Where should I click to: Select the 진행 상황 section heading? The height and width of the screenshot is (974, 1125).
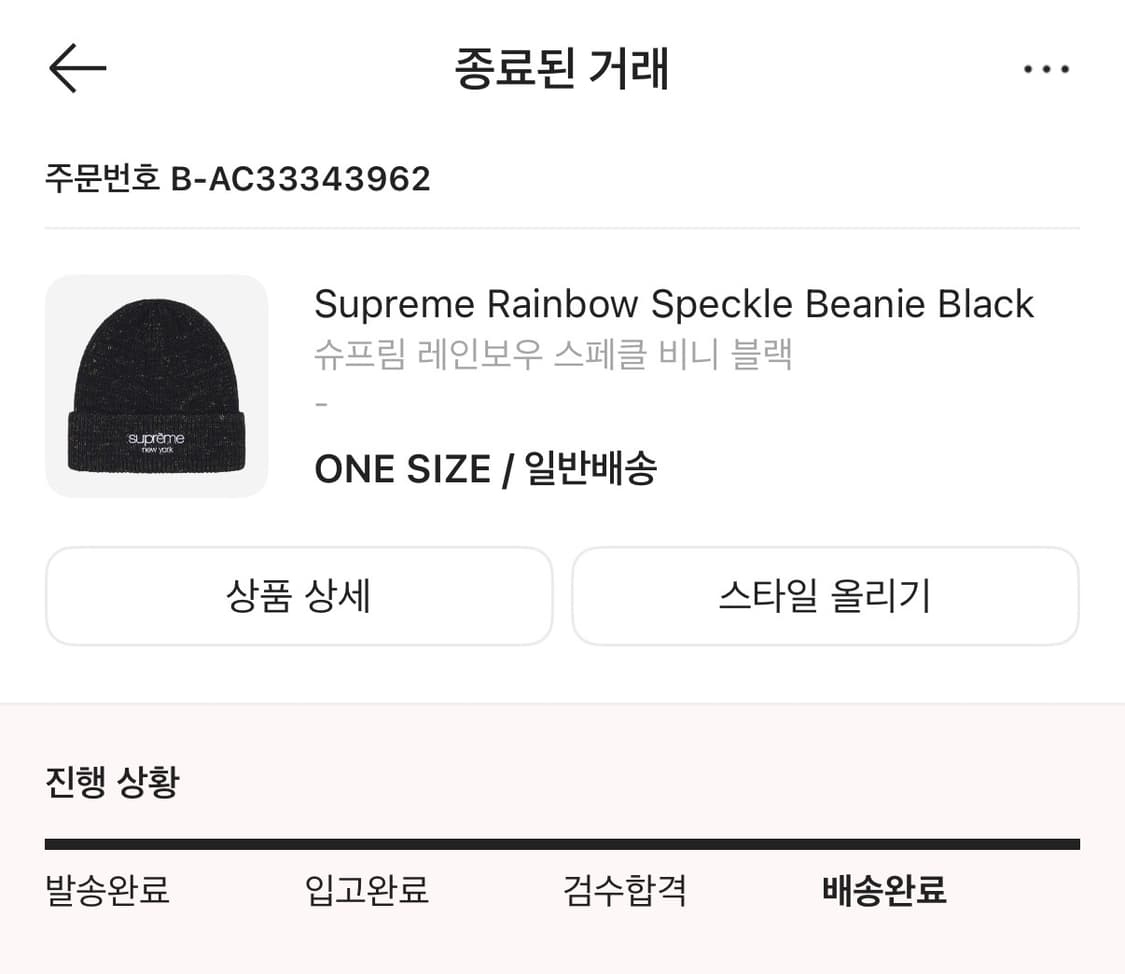(x=110, y=784)
